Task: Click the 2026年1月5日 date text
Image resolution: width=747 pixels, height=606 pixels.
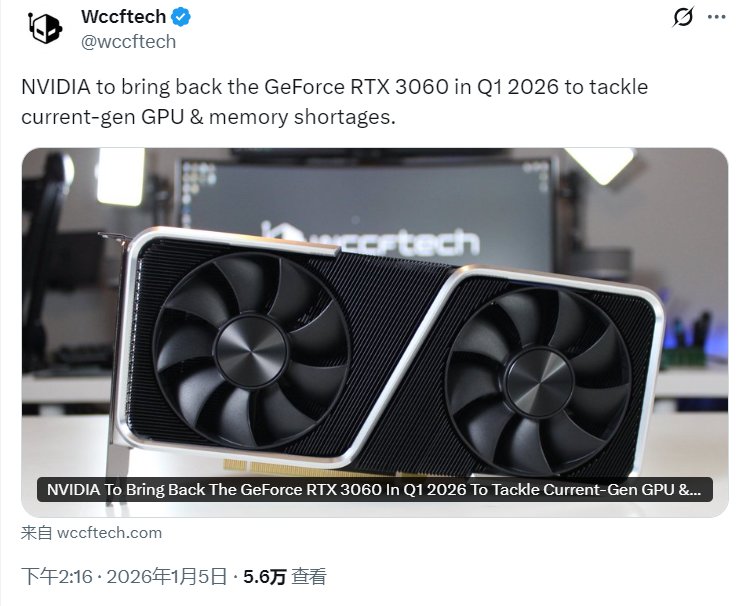Action: tap(166, 576)
